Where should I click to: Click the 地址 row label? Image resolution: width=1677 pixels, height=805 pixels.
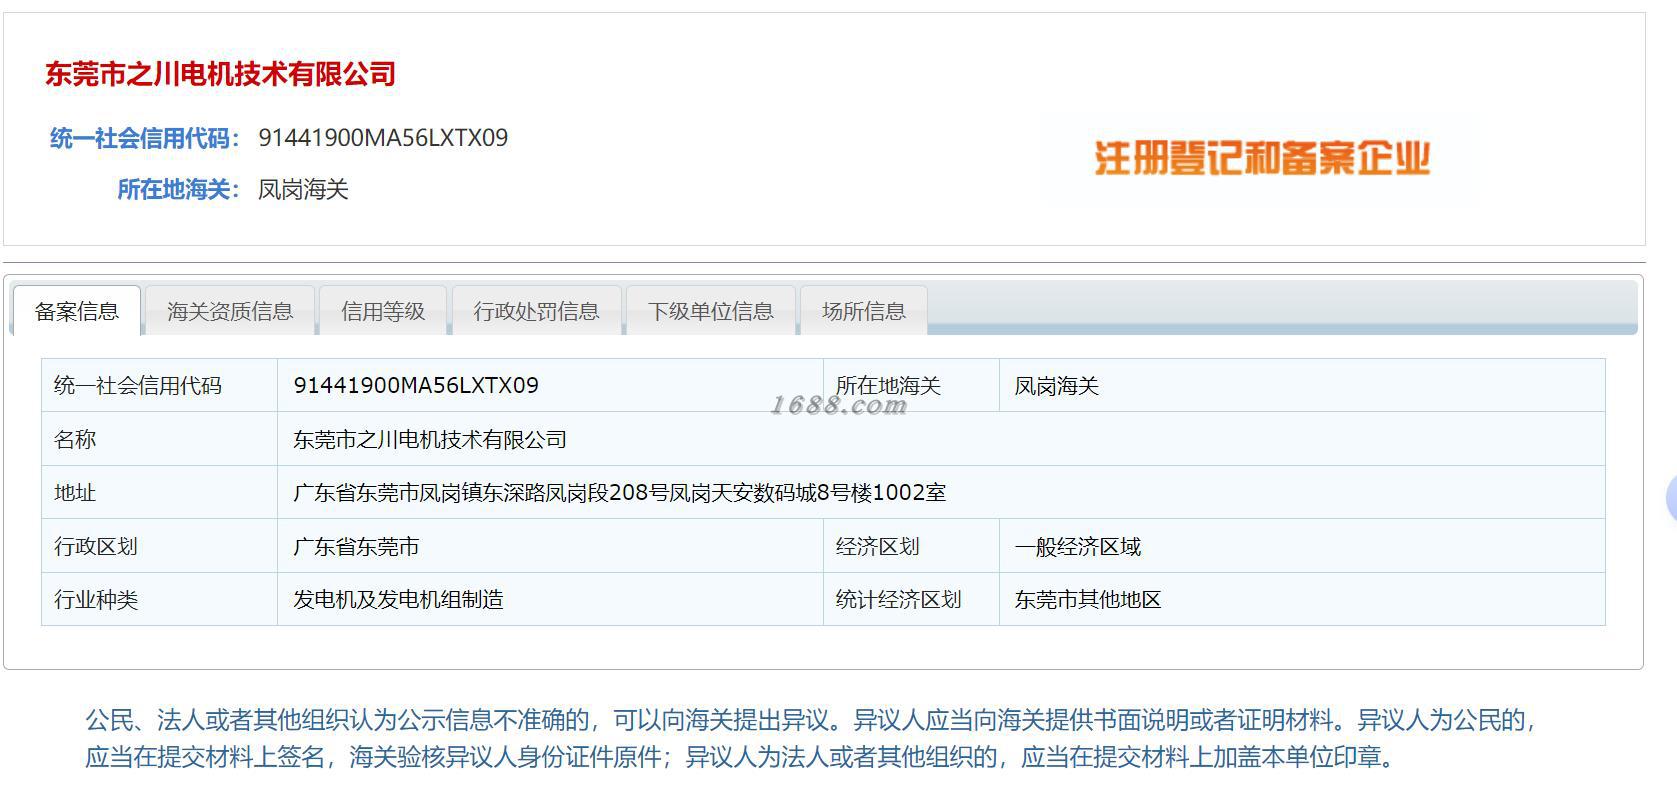tap(75, 493)
